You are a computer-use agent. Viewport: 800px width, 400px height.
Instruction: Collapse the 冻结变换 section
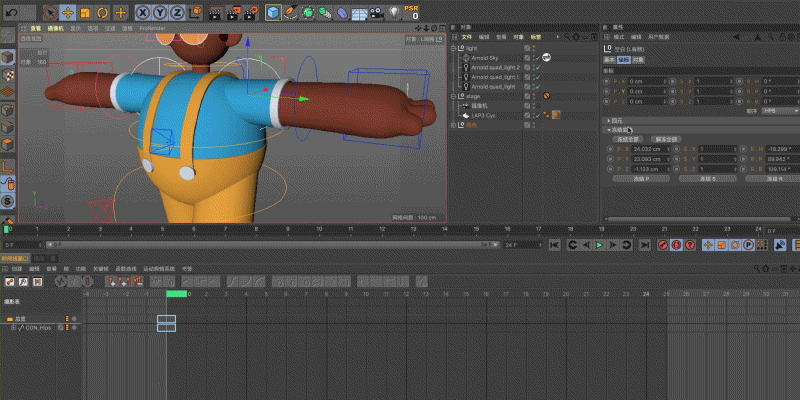[609, 130]
